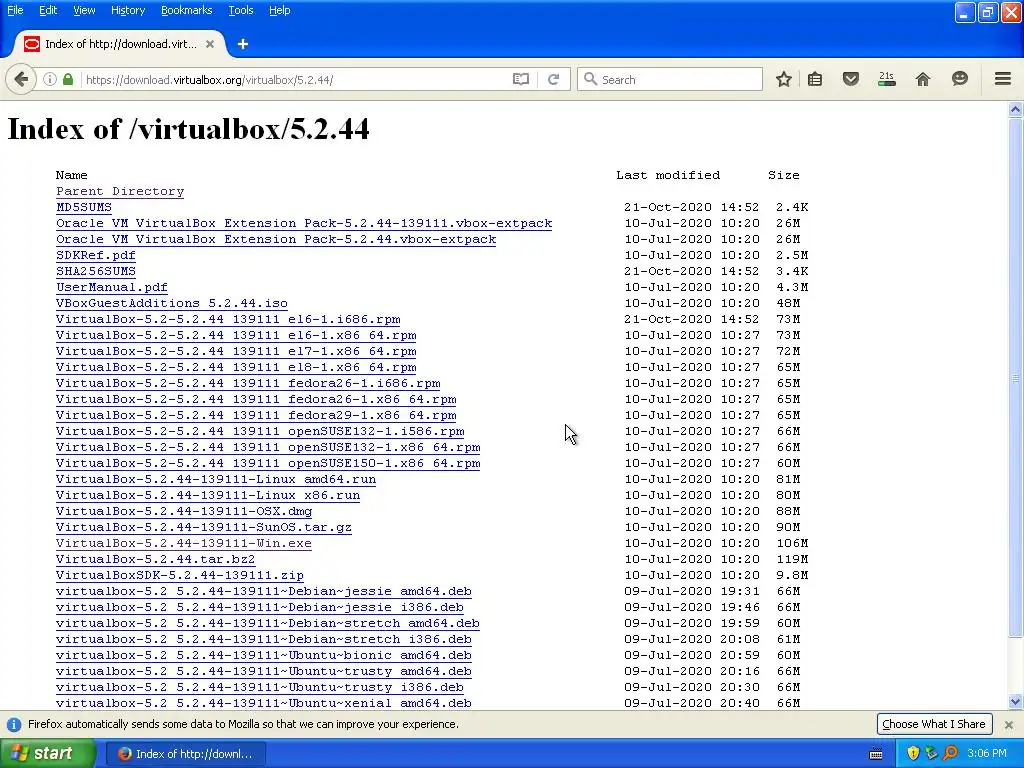Open the Bookmarks menu
Viewport: 1024px width, 768px height.
pyautogui.click(x=186, y=10)
